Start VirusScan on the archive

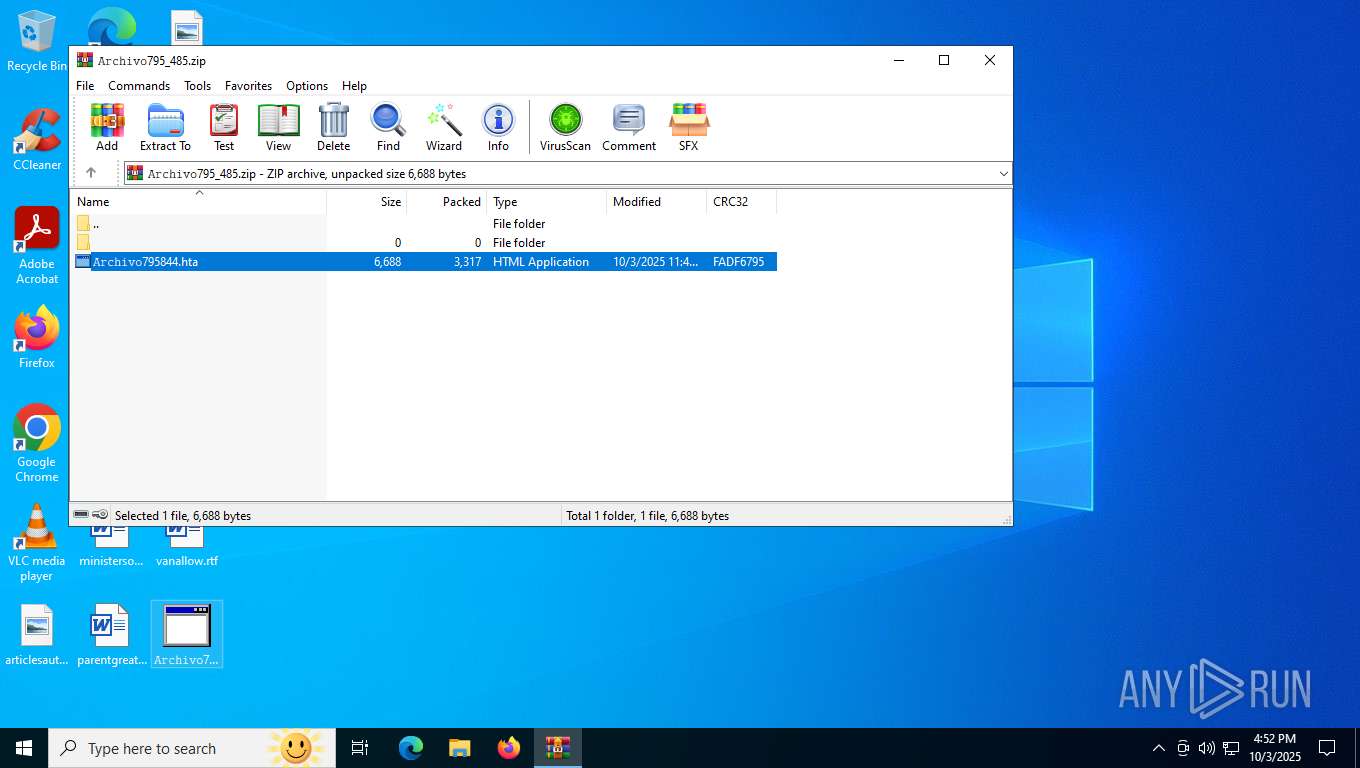pos(565,127)
